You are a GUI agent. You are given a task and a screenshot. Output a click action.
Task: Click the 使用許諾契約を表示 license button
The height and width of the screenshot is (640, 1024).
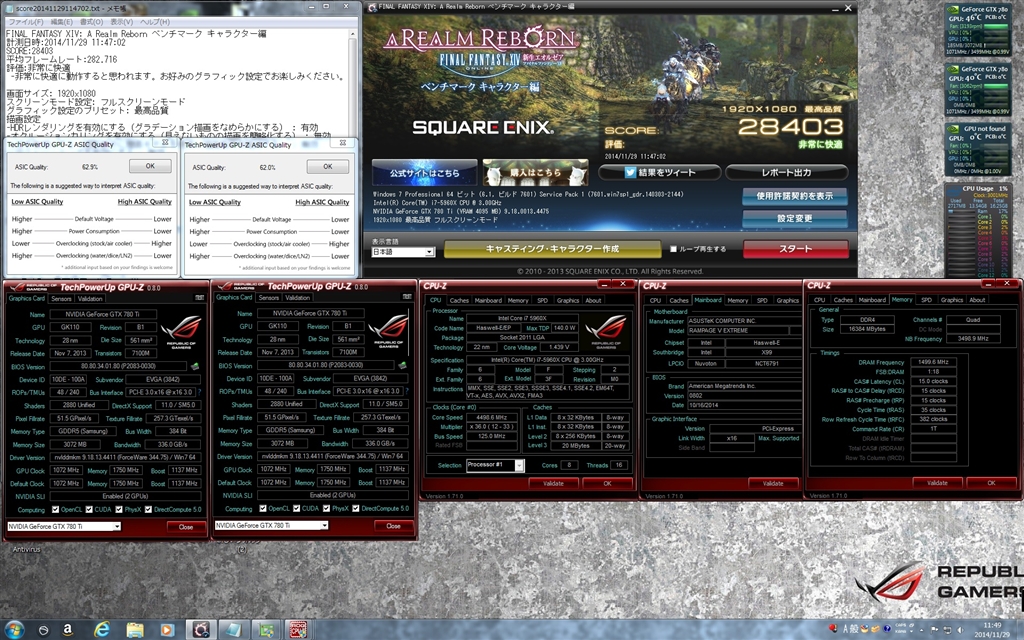tap(795, 196)
